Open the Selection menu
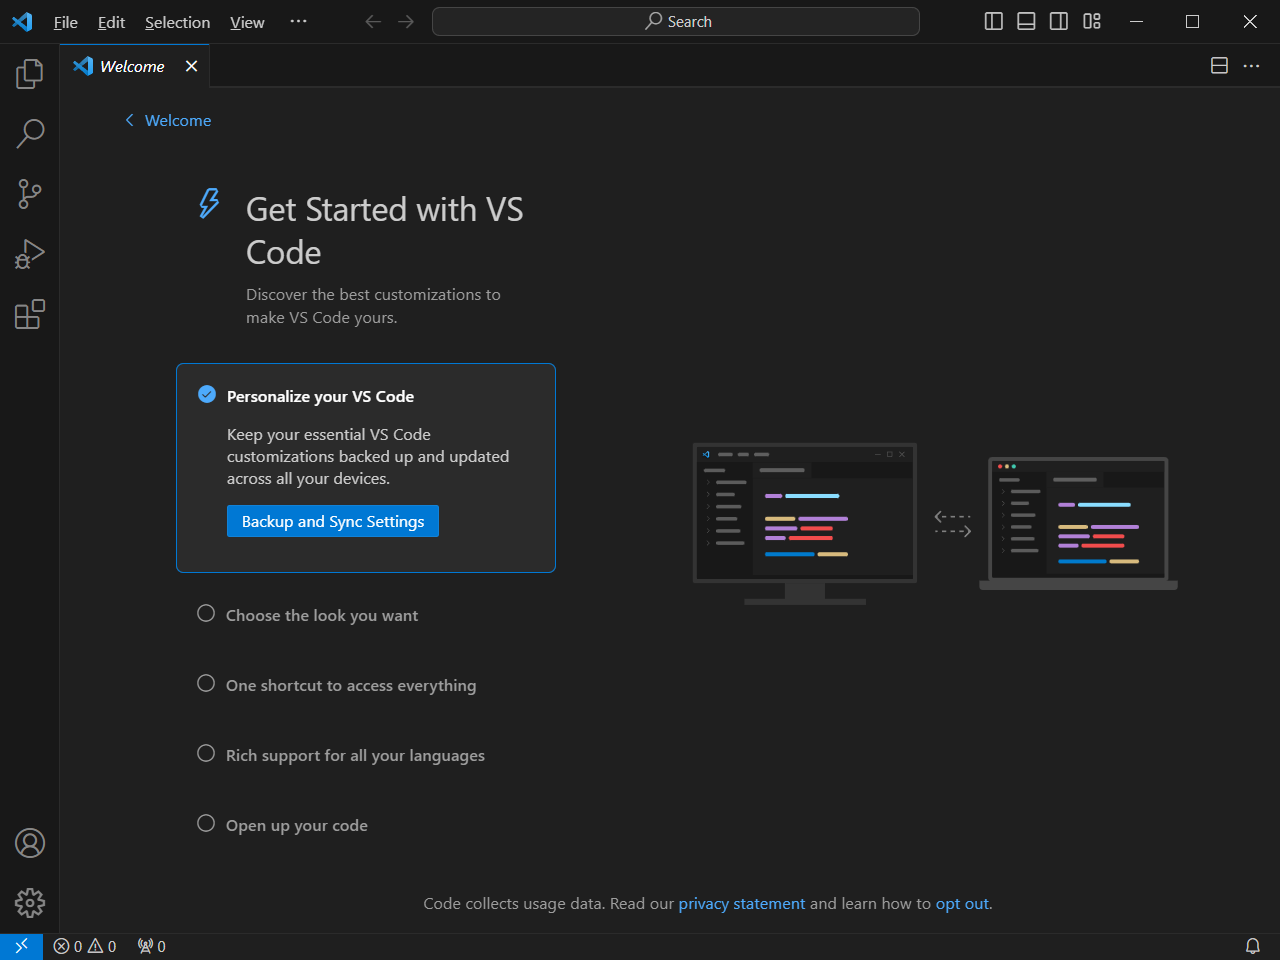The image size is (1280, 960). pyautogui.click(x=177, y=22)
